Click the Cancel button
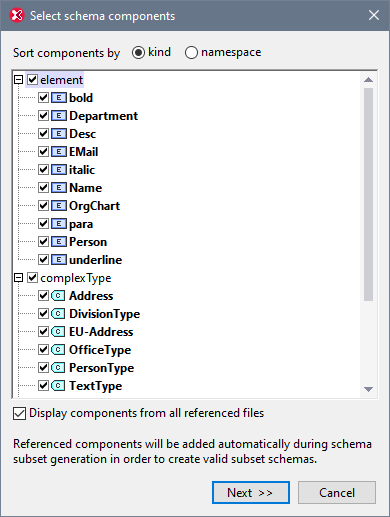Image resolution: width=390 pixels, height=517 pixels. 337,492
